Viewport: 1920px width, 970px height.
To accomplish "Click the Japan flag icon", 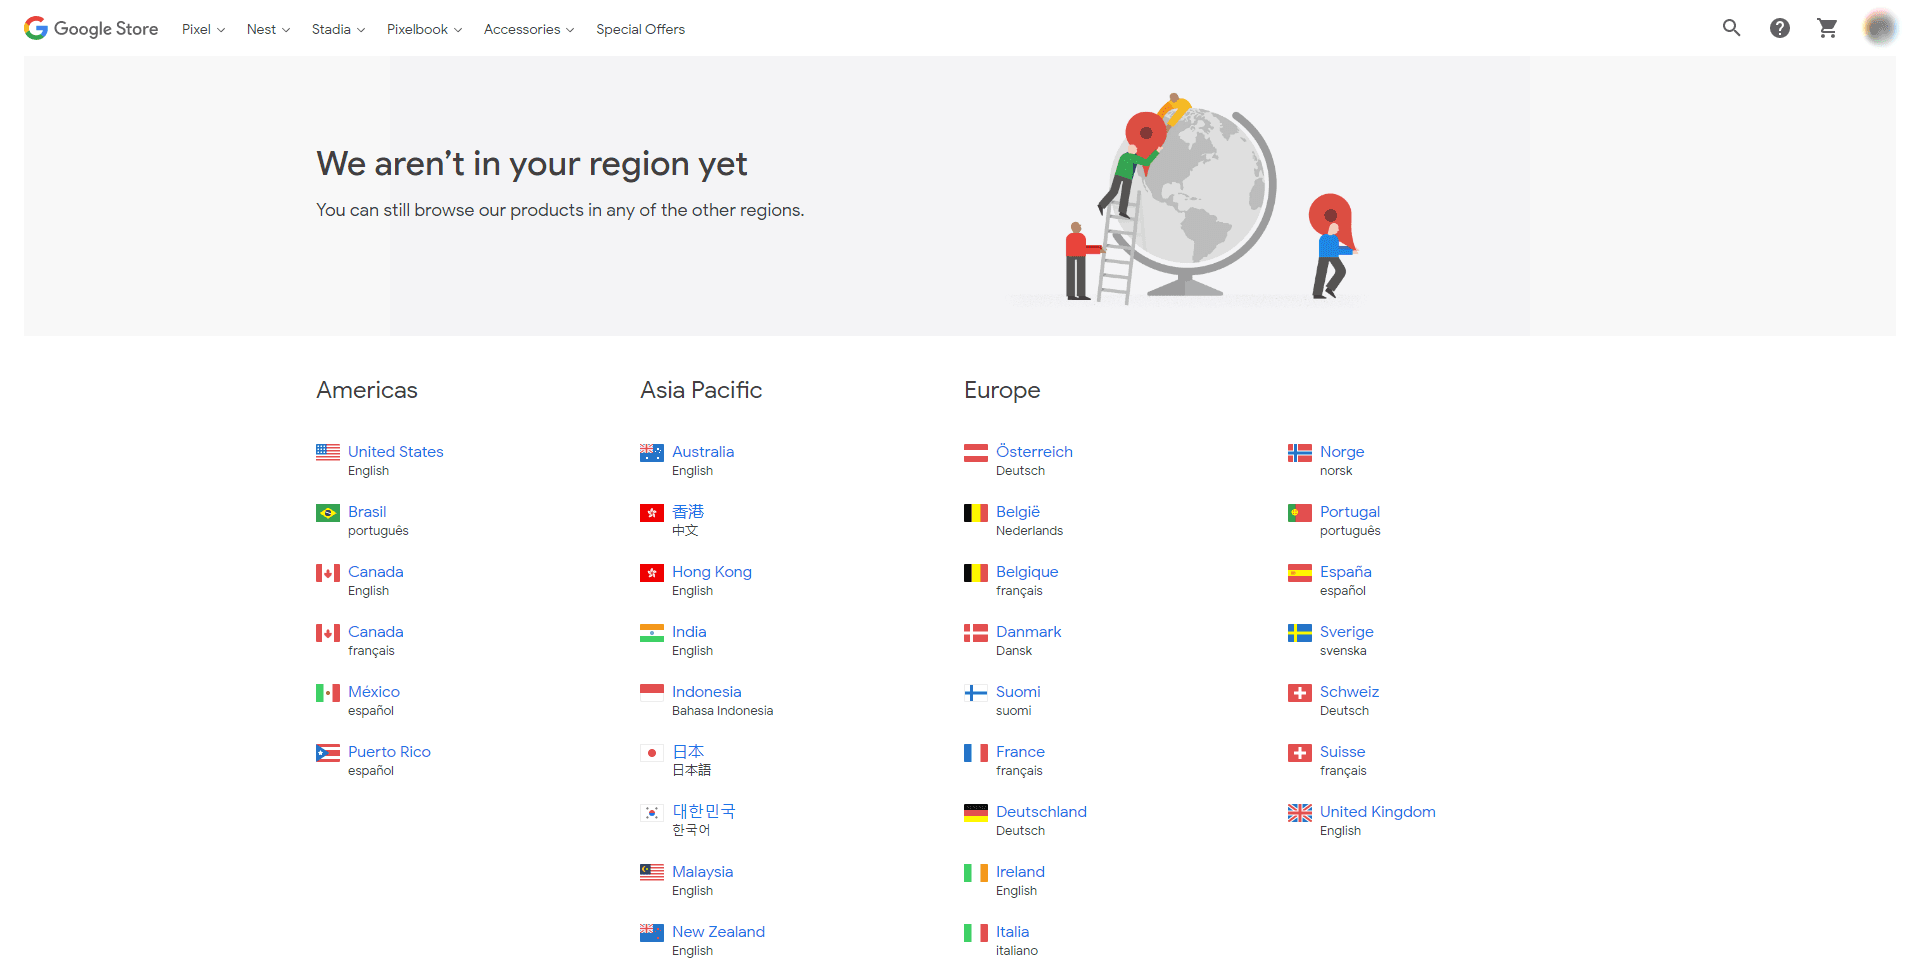I will [x=652, y=752].
